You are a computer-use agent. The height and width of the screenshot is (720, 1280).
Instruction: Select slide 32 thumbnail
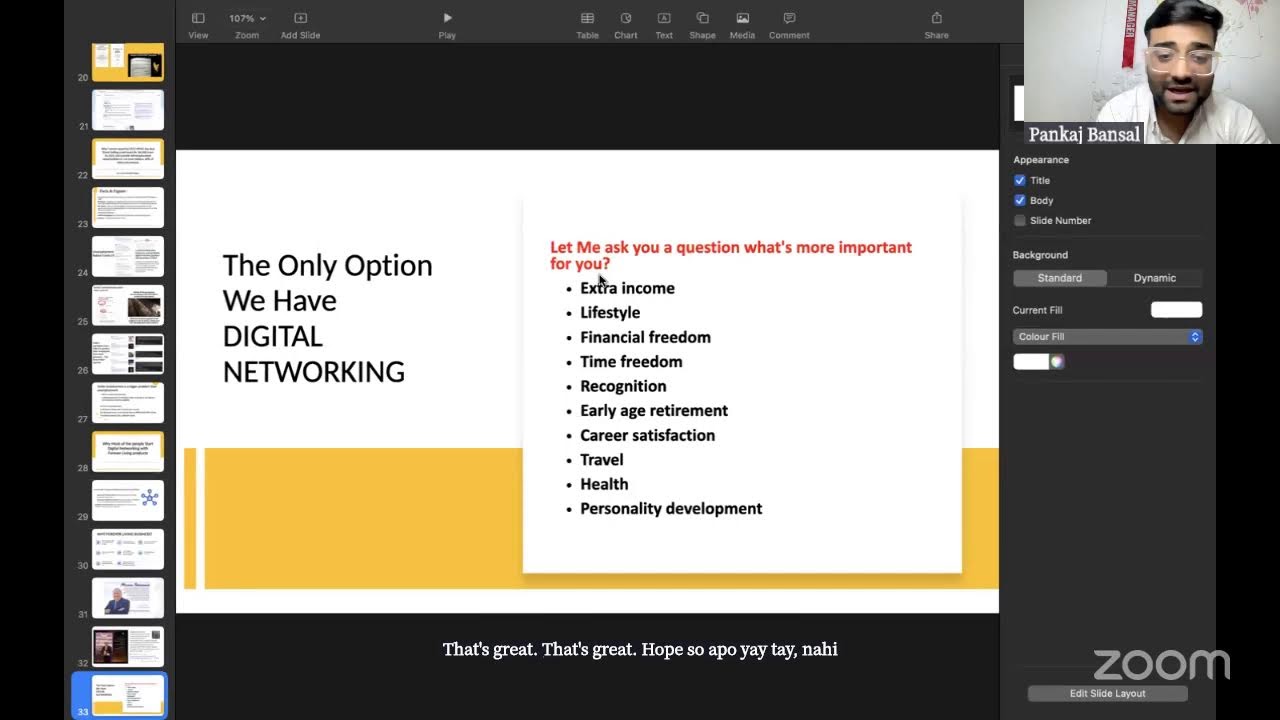tap(128, 647)
